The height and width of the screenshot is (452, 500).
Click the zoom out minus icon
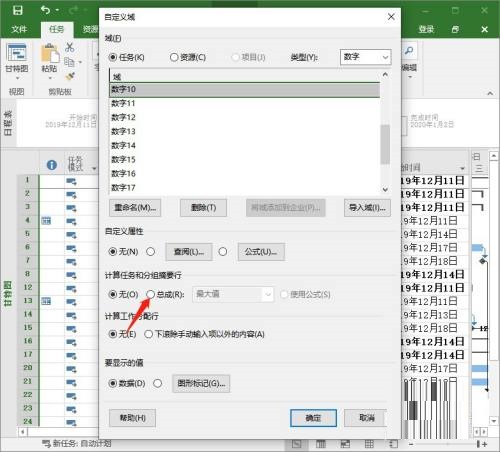[411, 444]
